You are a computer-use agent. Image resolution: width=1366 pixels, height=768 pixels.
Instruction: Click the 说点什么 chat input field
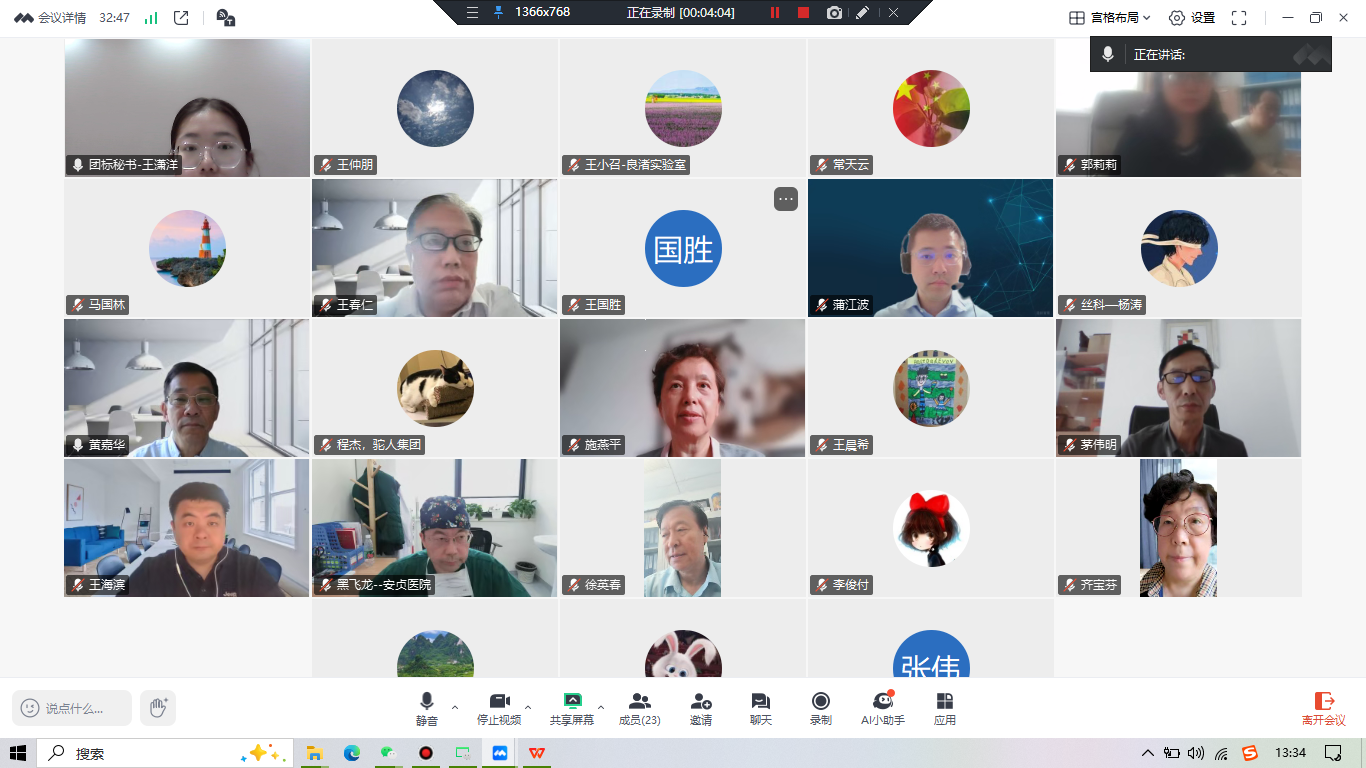pyautogui.click(x=72, y=708)
